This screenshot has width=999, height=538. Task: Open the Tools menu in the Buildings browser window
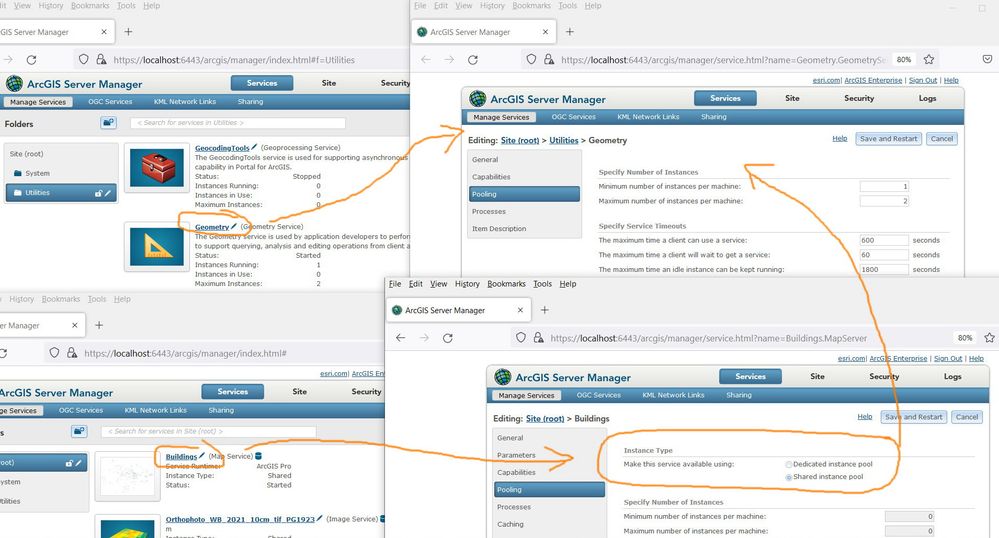pos(542,284)
